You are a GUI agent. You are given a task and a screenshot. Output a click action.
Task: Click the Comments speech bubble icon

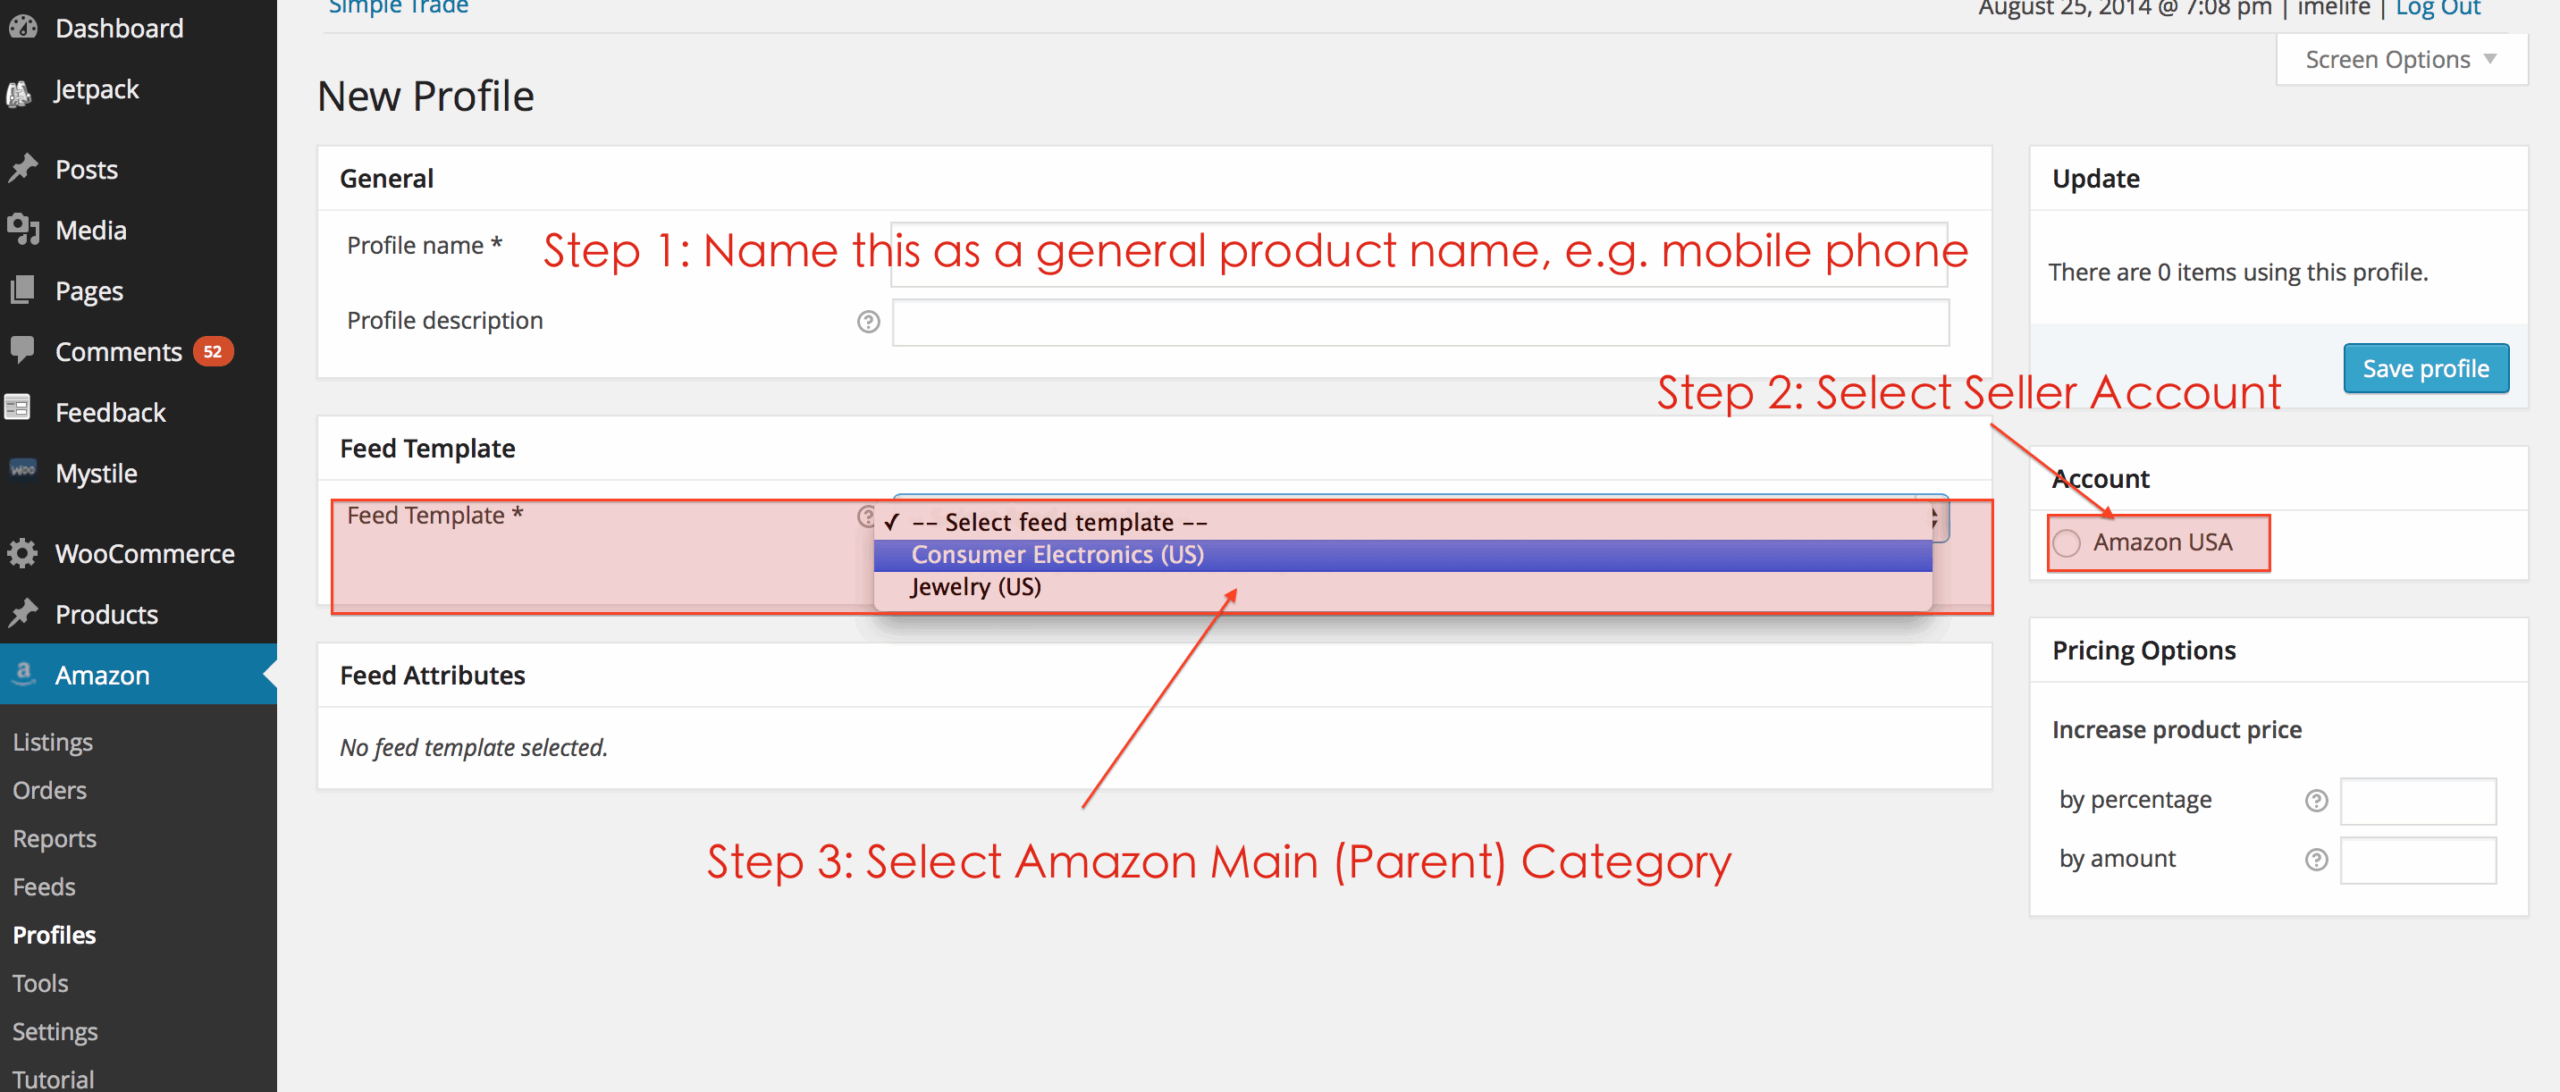point(22,350)
